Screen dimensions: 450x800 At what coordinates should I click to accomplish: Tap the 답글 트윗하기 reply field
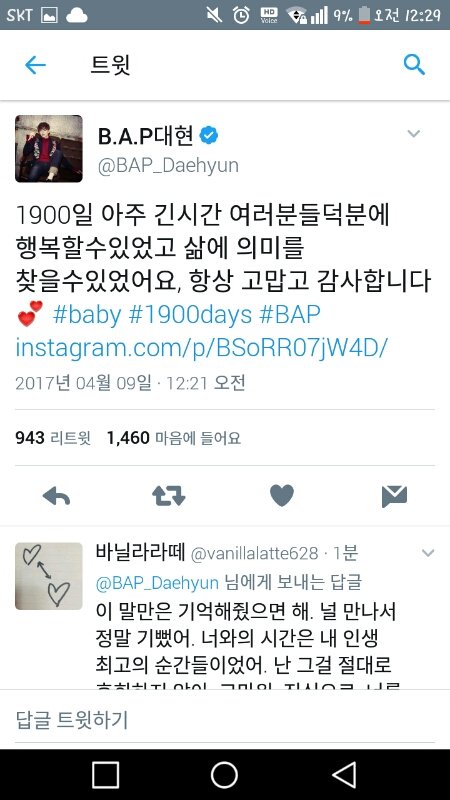(x=225, y=720)
